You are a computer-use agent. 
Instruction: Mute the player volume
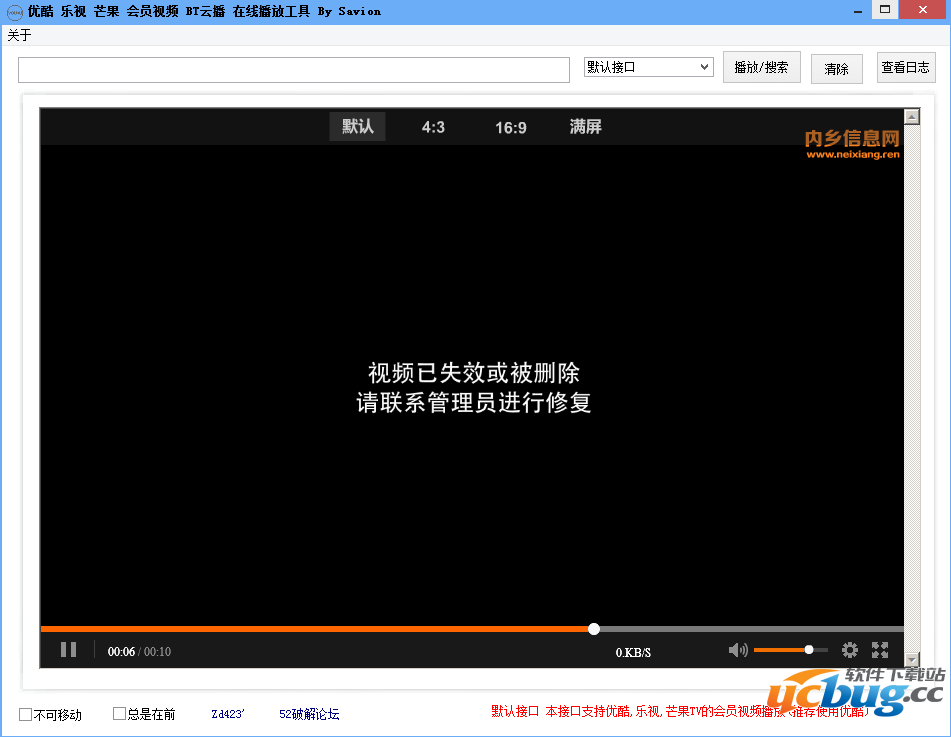(x=738, y=650)
